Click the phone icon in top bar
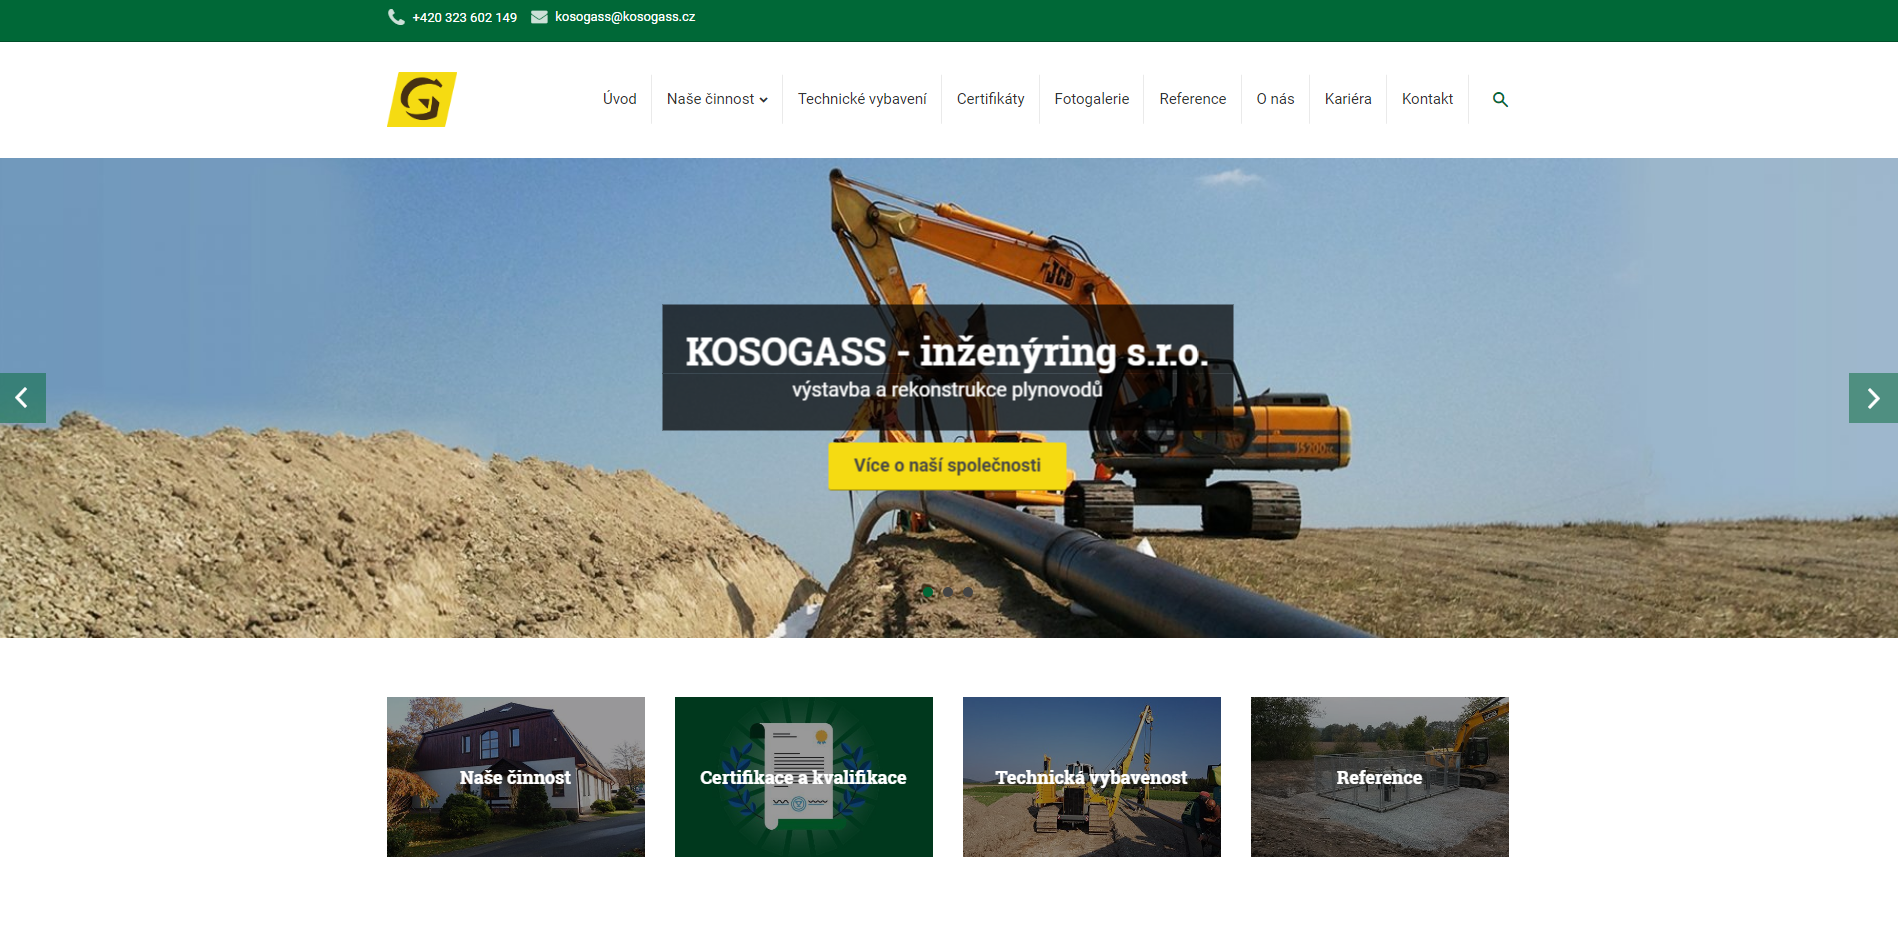 (396, 17)
